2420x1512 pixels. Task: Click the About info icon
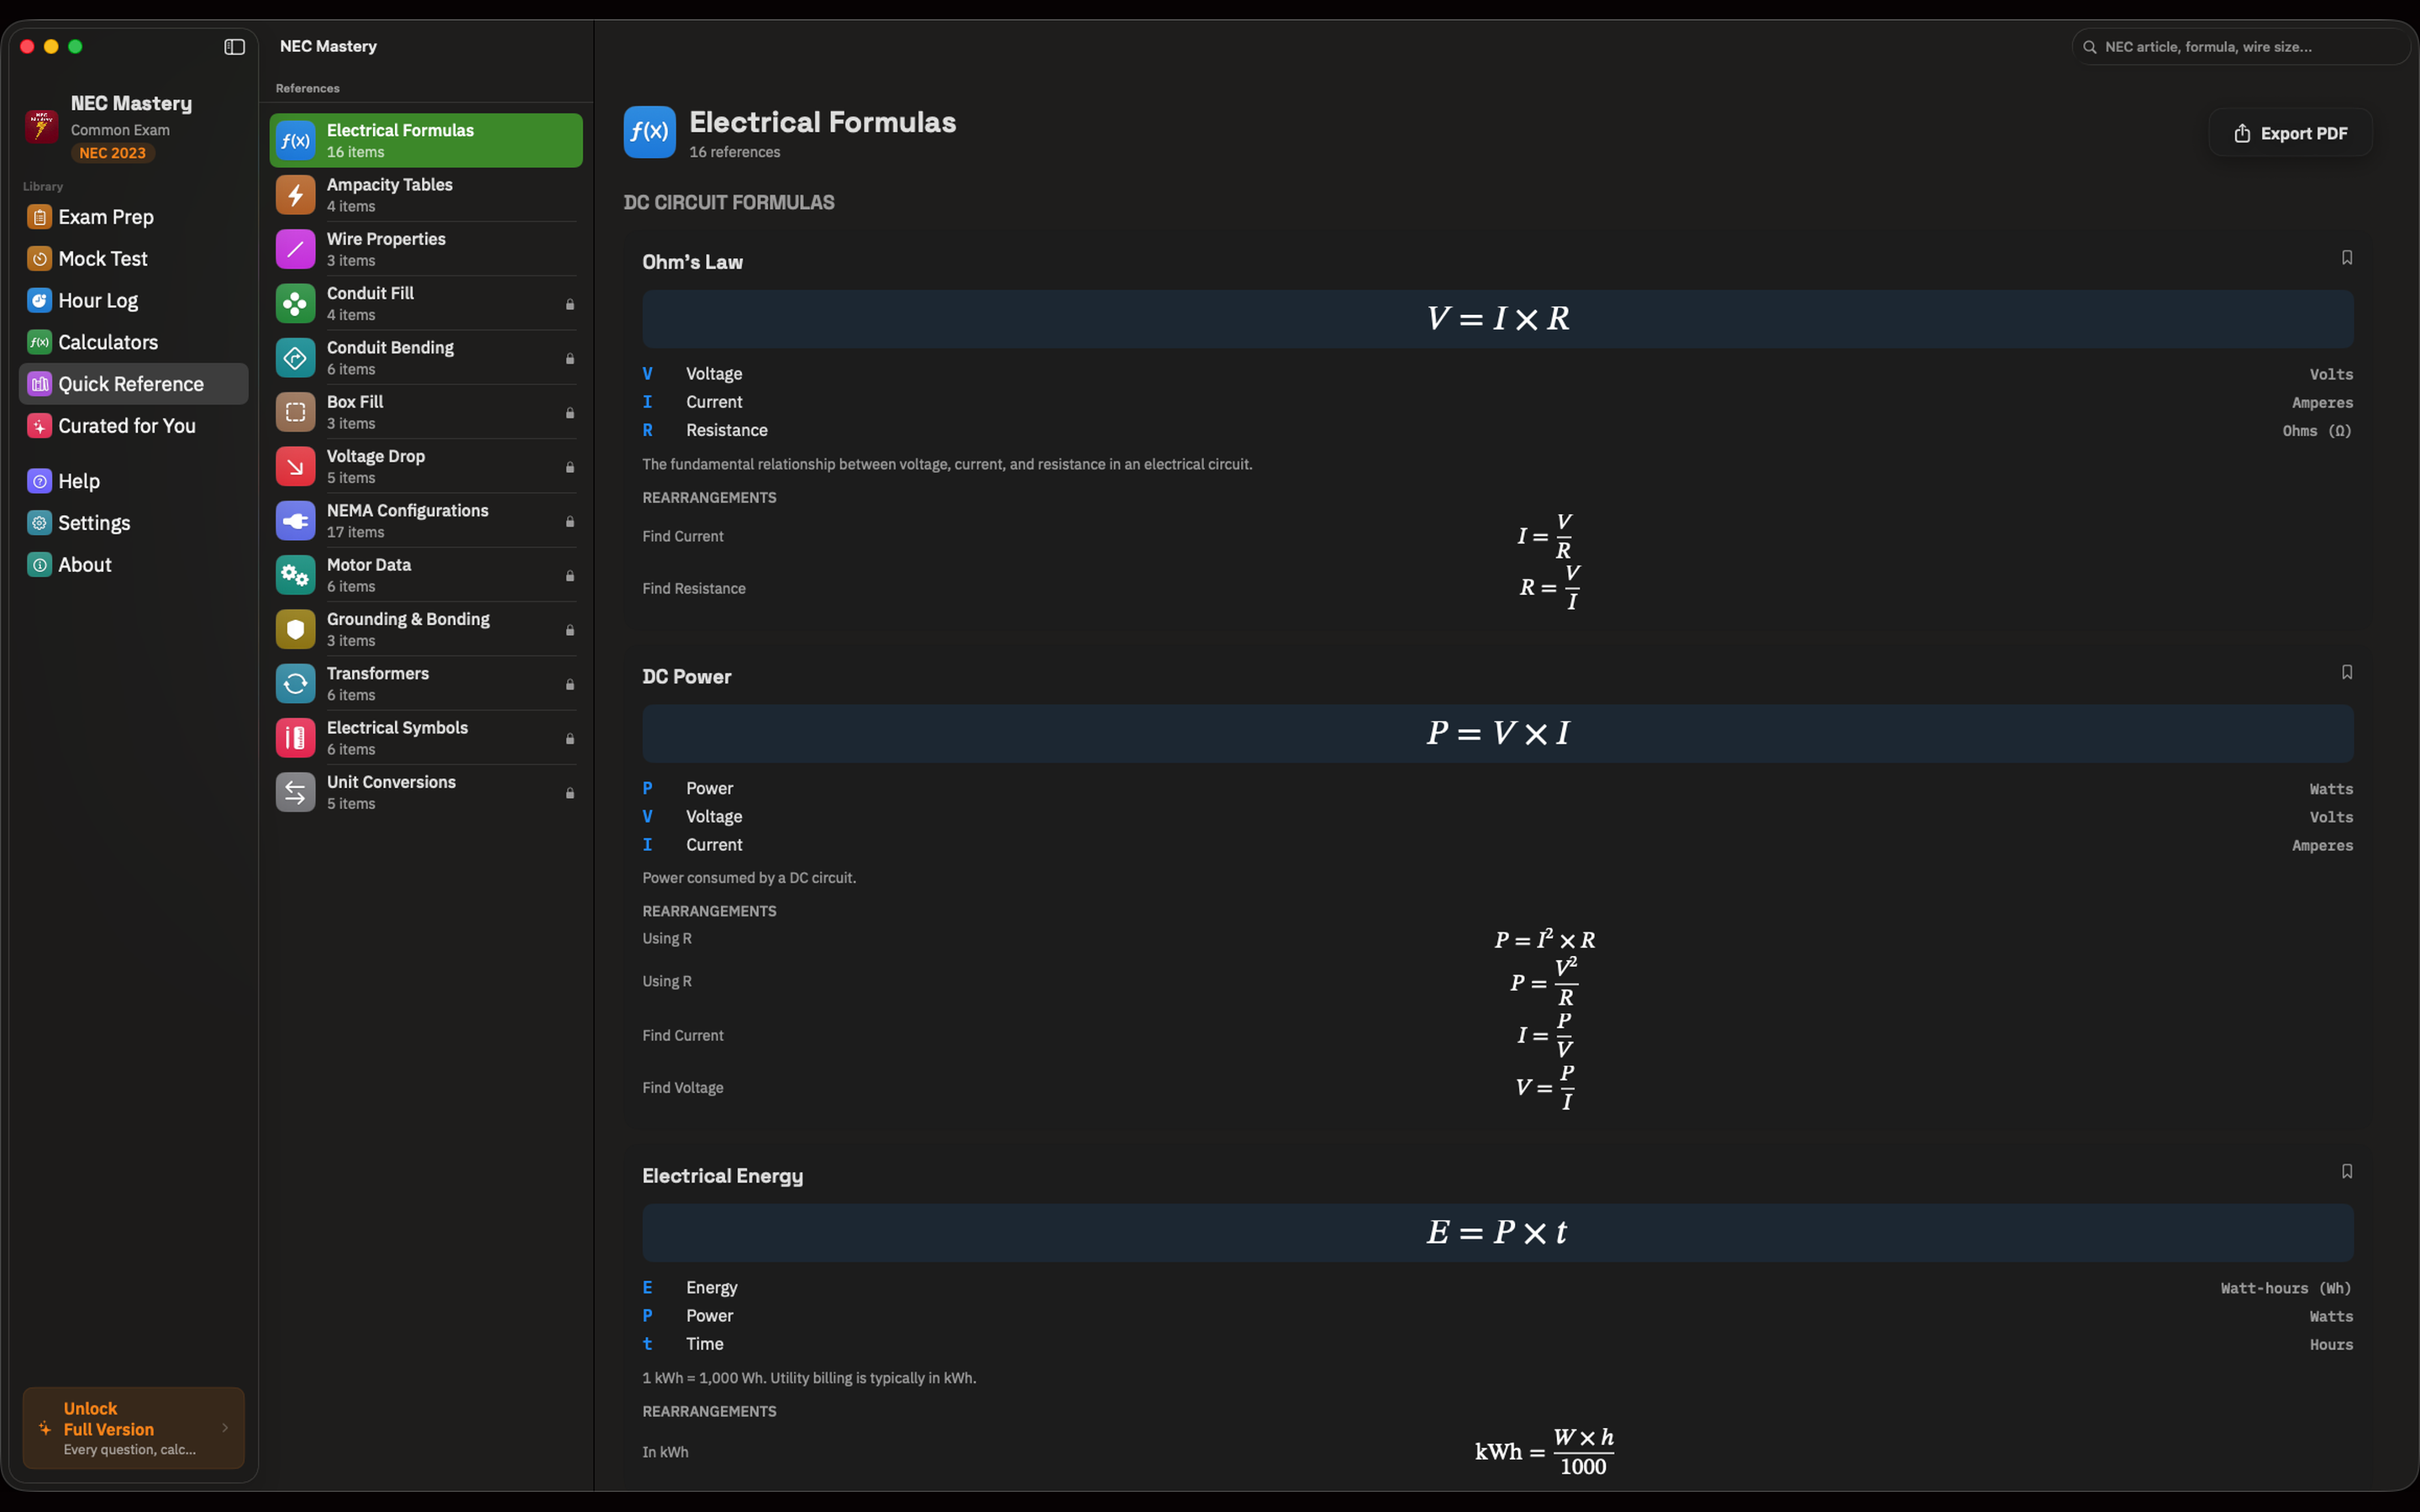[x=39, y=565]
